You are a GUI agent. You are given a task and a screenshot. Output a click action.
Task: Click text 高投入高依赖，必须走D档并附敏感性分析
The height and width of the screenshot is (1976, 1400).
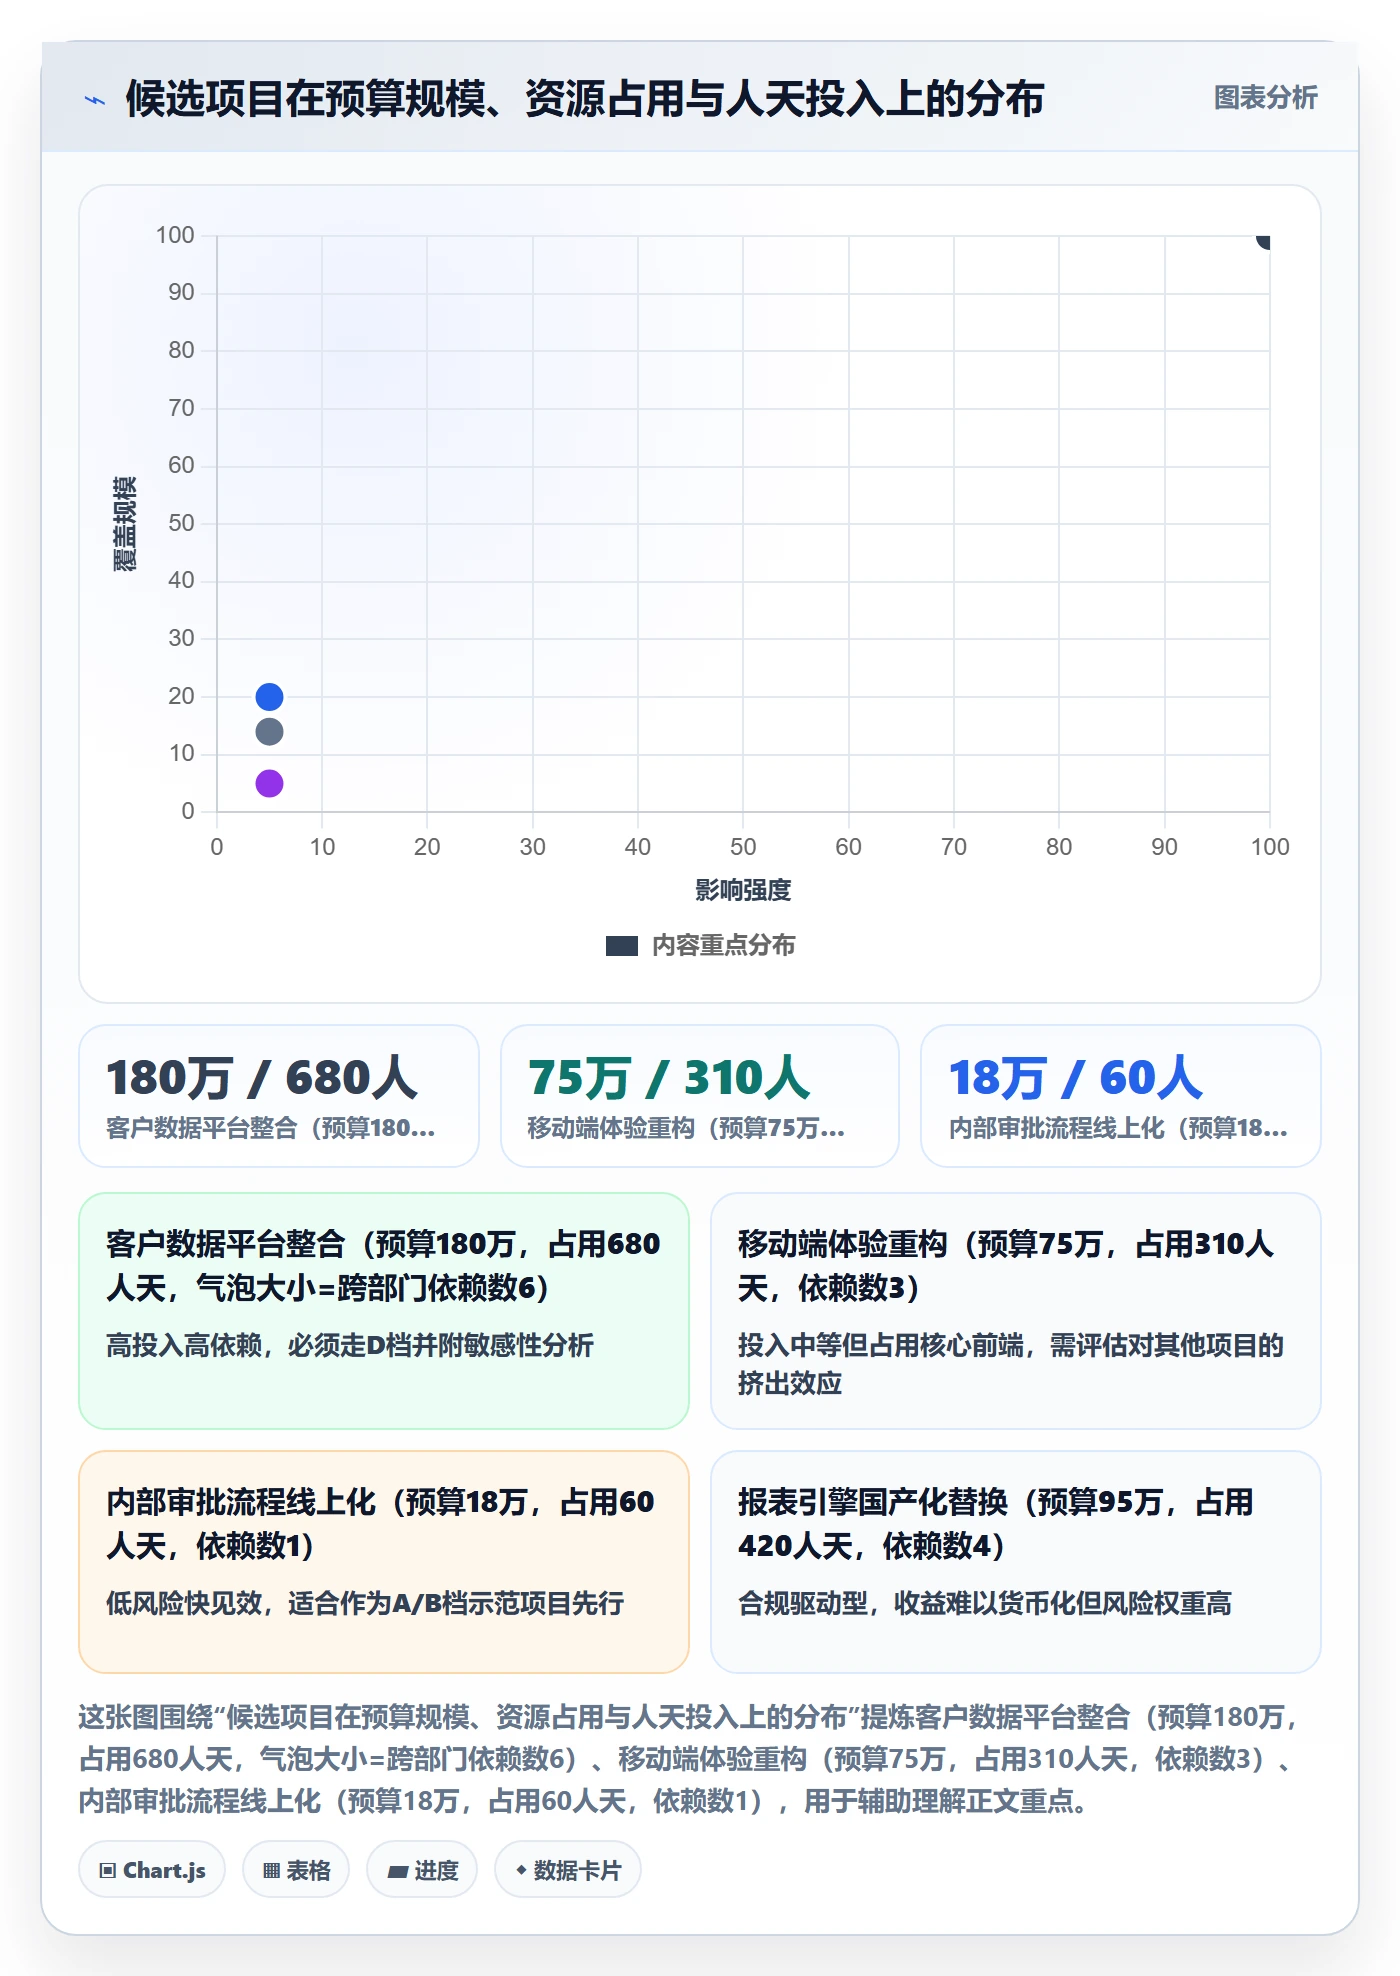pos(350,1346)
